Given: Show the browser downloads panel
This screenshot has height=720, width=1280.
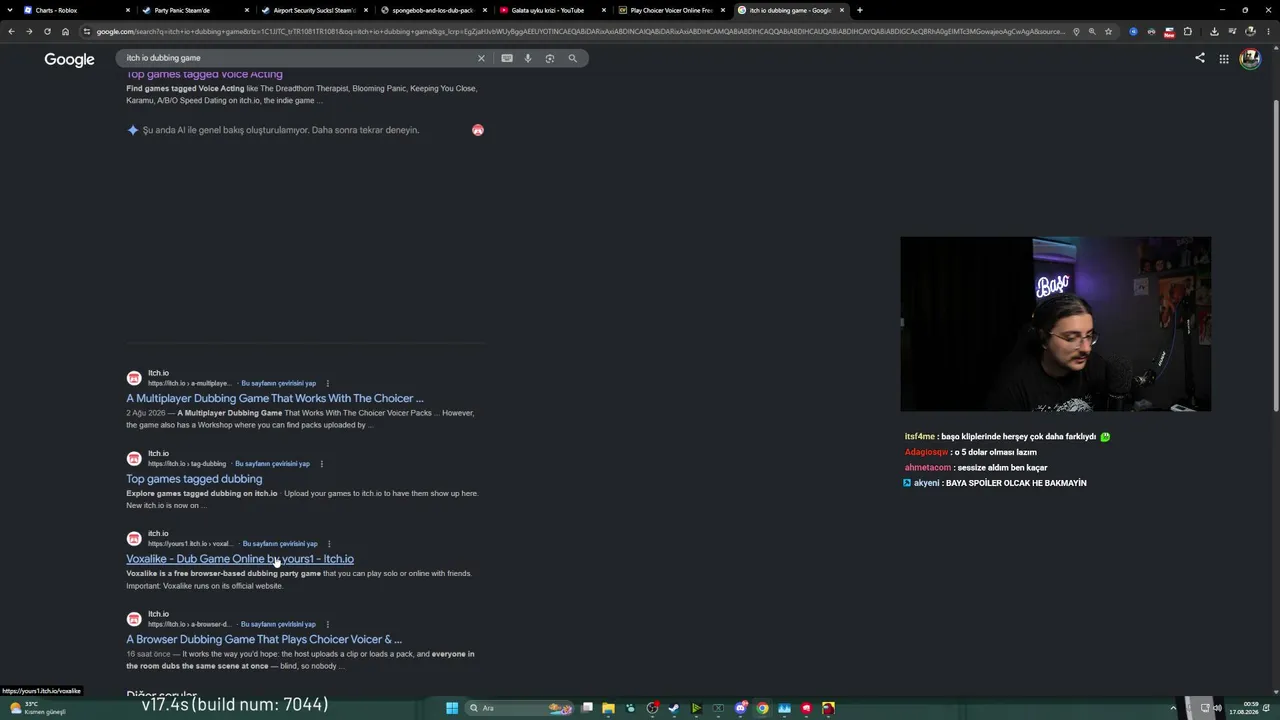Looking at the screenshot, I should 1214,31.
